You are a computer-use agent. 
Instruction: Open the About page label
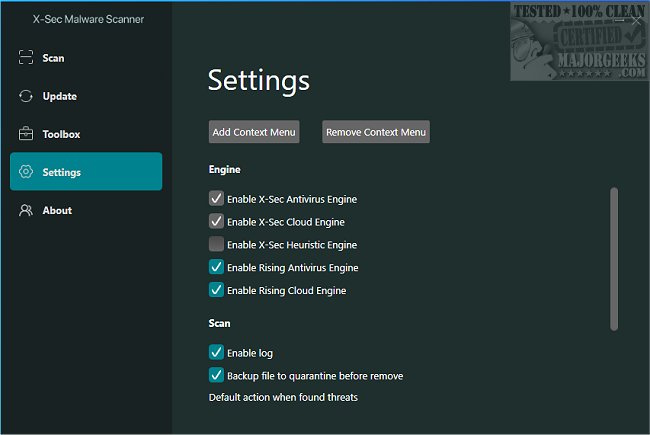click(57, 211)
